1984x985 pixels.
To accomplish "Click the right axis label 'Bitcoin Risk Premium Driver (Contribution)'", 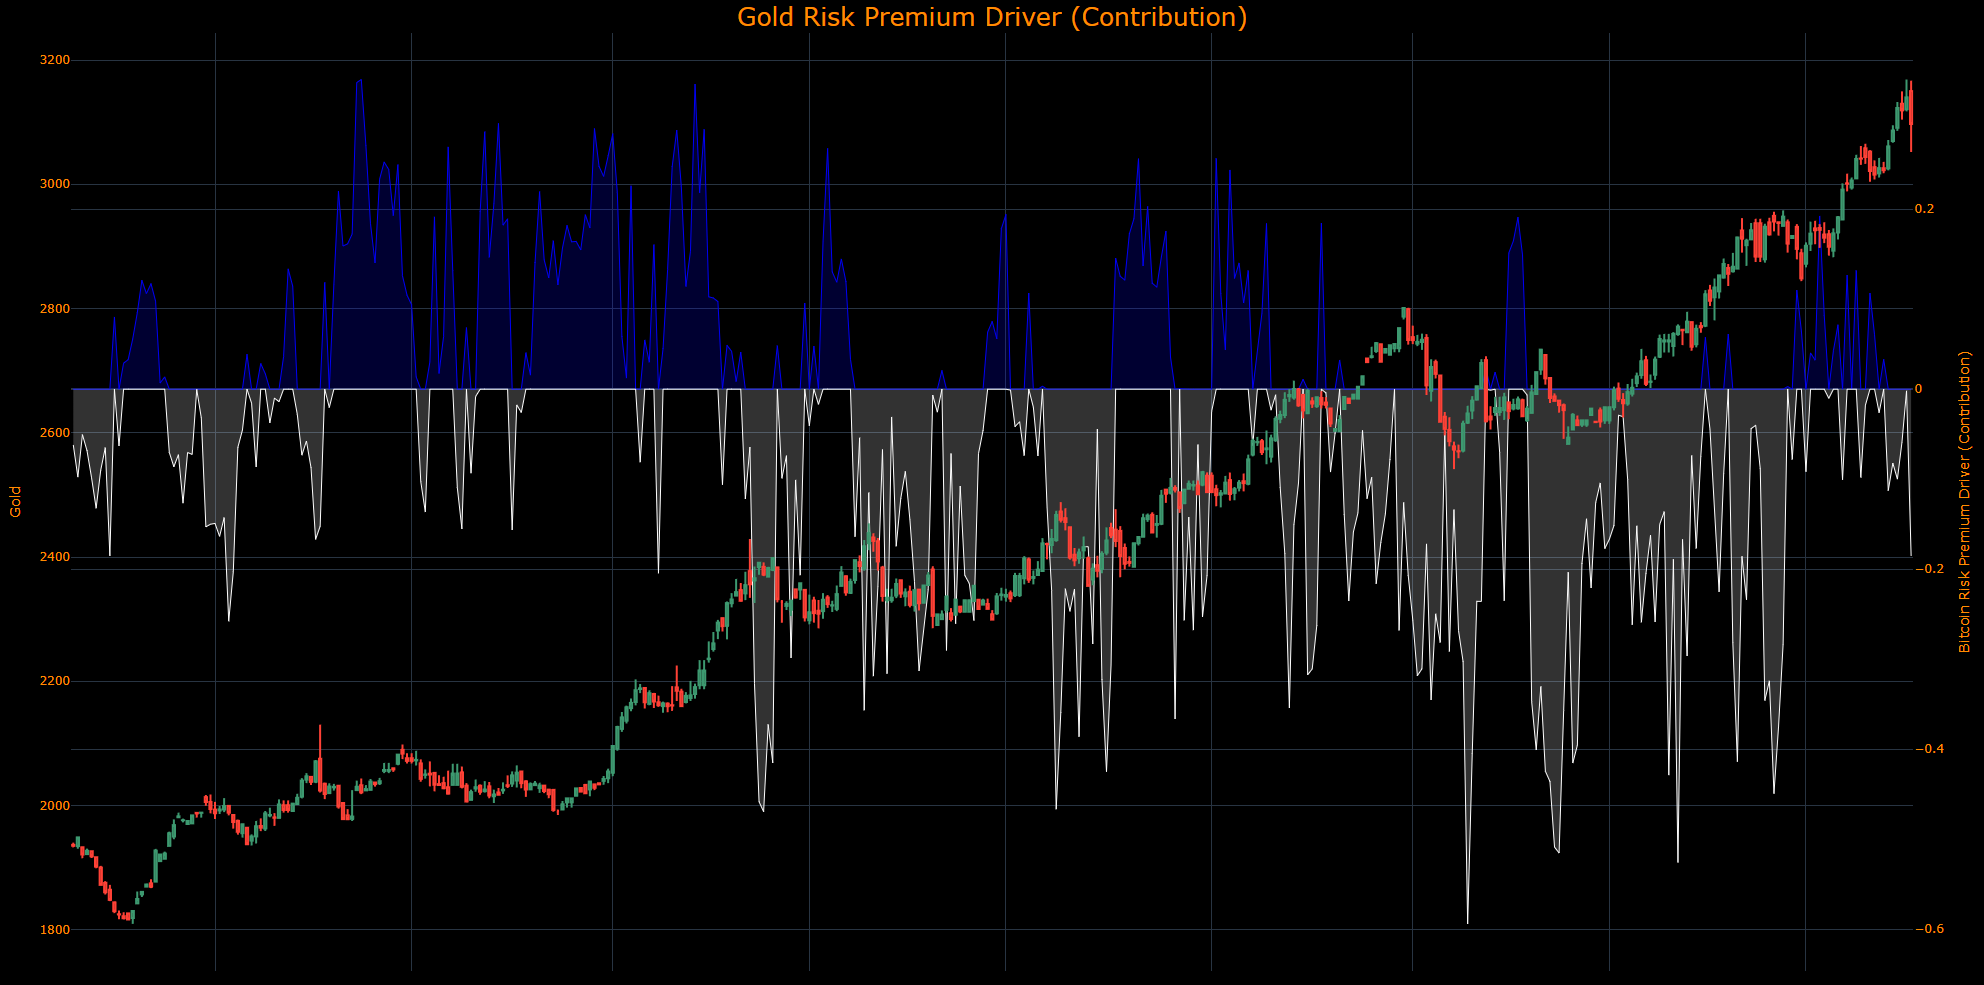I will [1965, 502].
